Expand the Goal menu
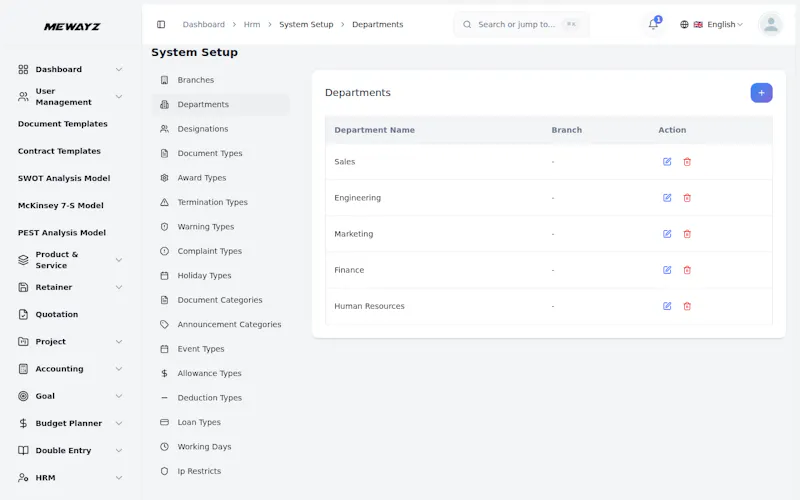The height and width of the screenshot is (500, 800). [70, 396]
